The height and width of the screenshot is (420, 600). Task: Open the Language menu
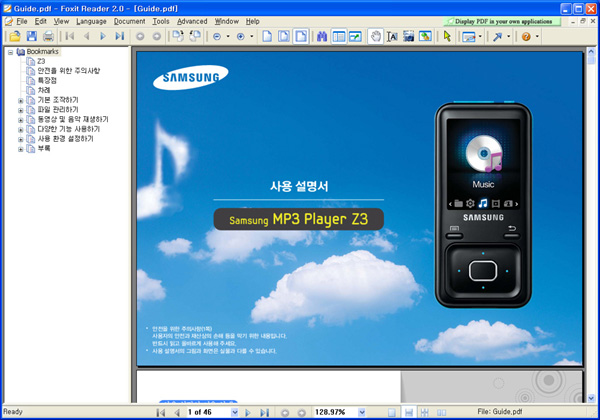[x=91, y=21]
